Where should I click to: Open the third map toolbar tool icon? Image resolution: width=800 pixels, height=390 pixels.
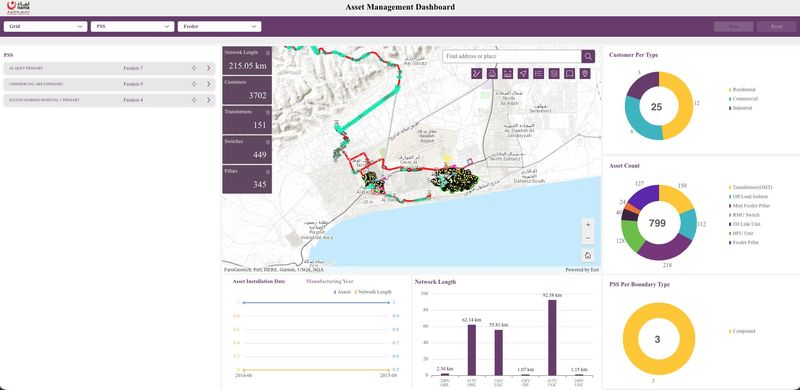click(508, 74)
